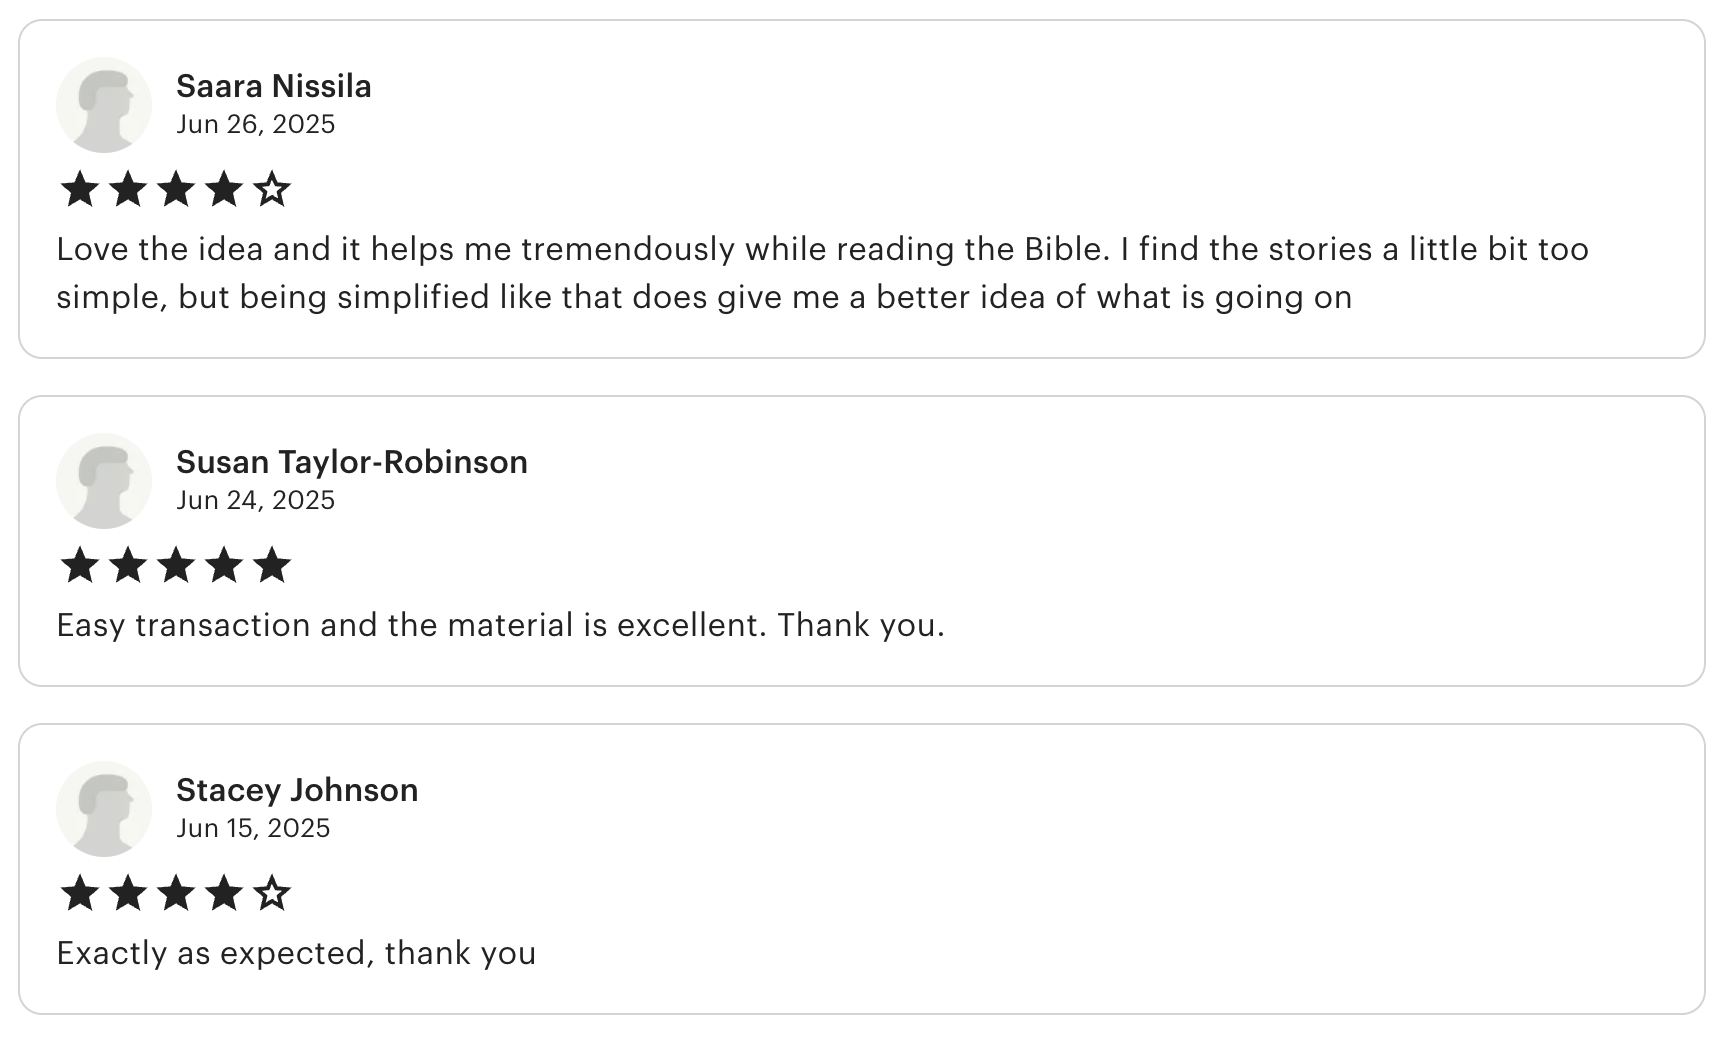Click the first star in Stacey Johnson's rating

click(79, 893)
